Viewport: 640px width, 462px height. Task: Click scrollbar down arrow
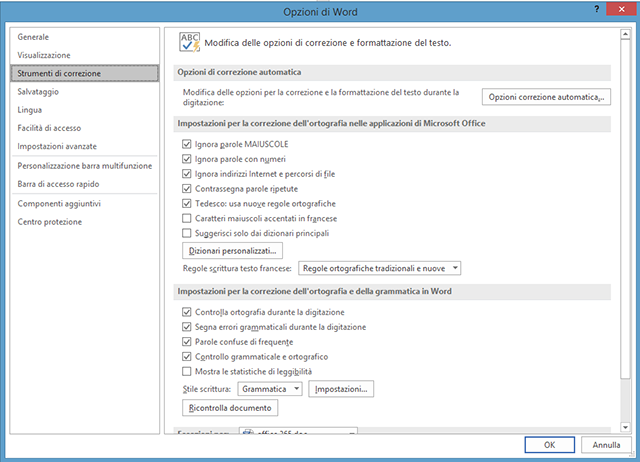point(625,427)
